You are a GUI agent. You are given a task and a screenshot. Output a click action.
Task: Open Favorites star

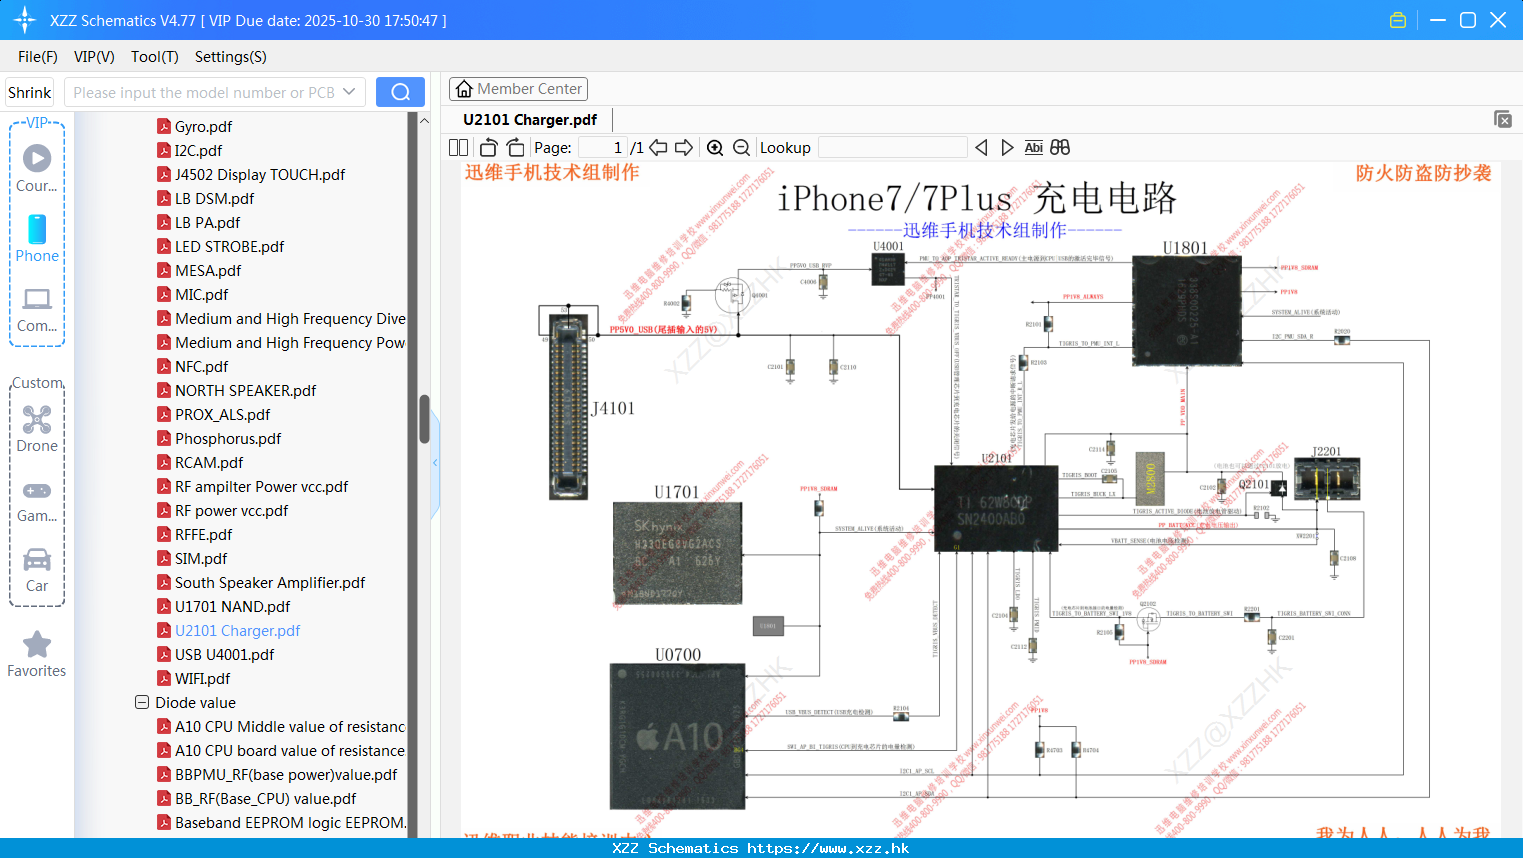[x=37, y=654]
